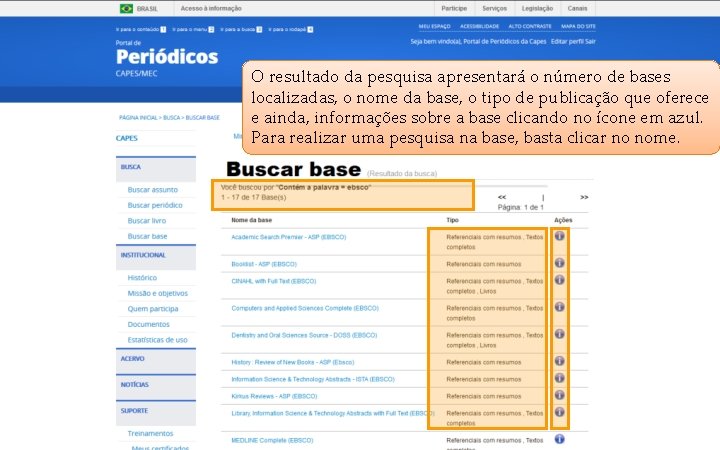Open Histórico in sidebar

pos(142,278)
